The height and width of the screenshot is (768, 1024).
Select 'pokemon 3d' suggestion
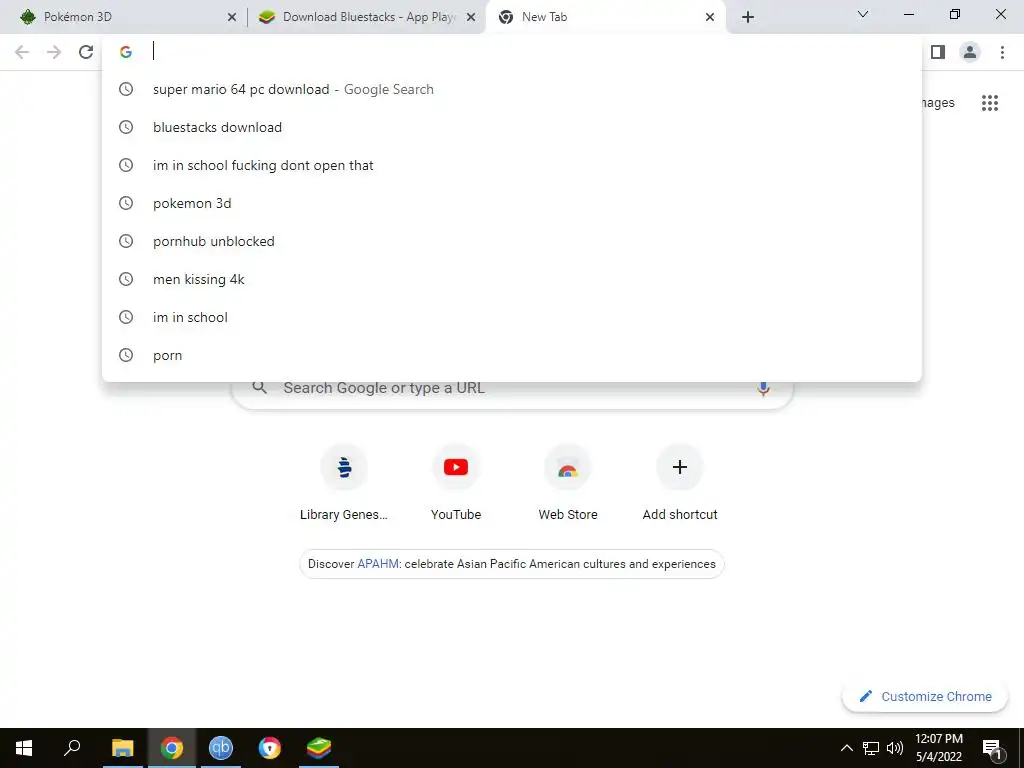pyautogui.click(x=512, y=203)
